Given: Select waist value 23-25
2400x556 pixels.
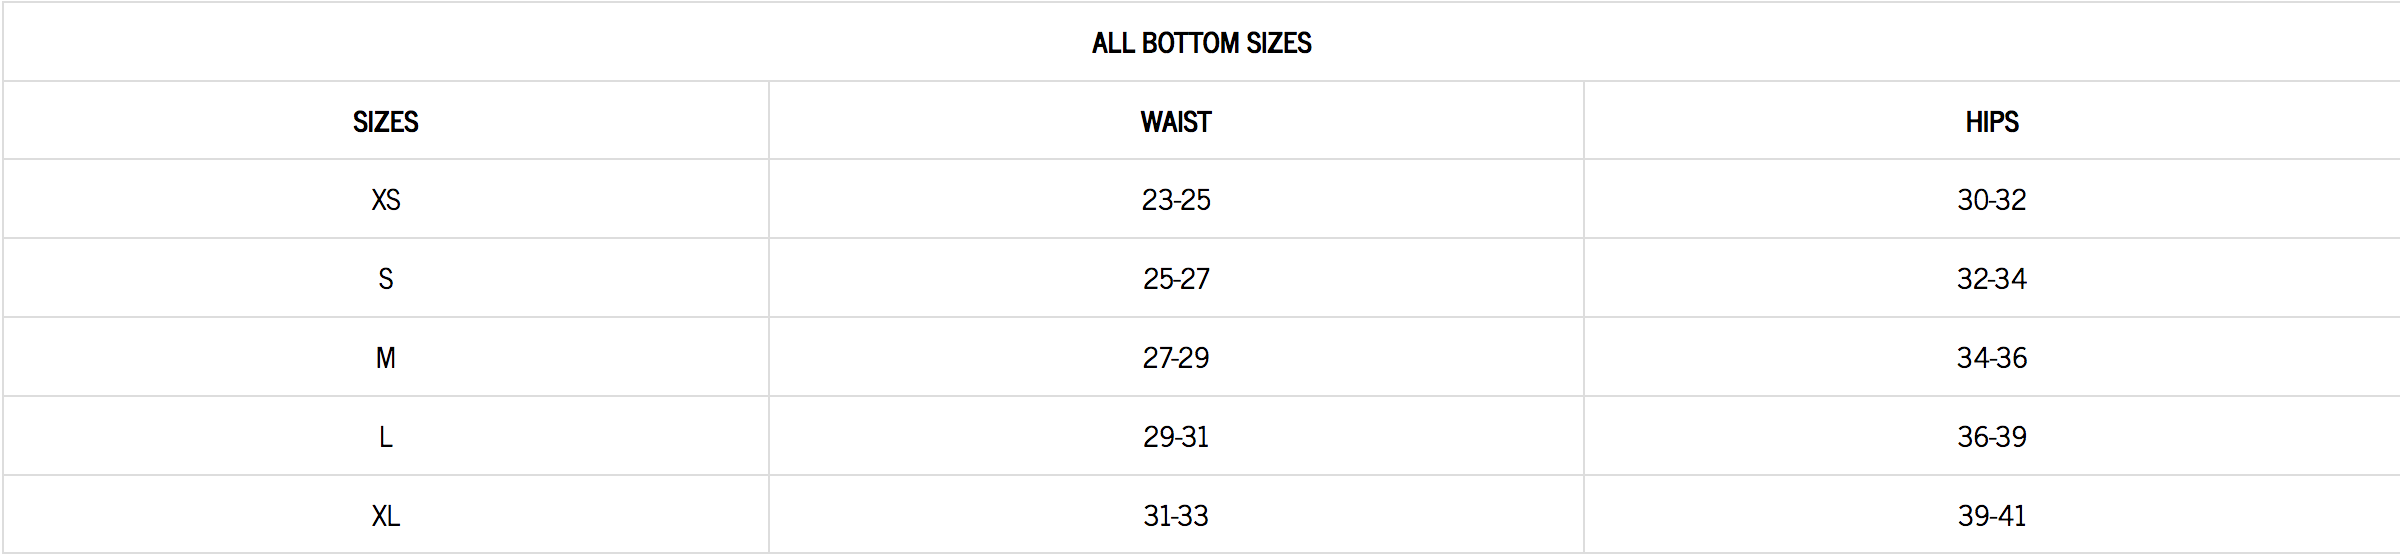Looking at the screenshot, I should (1176, 200).
